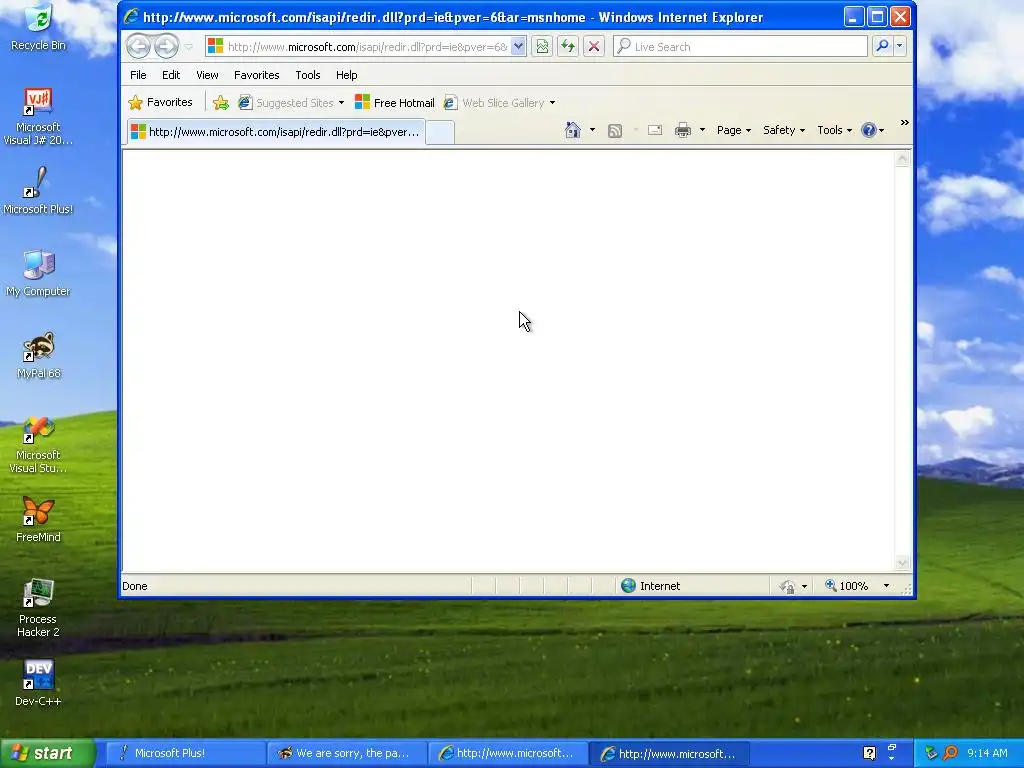Expand the address bar history dropdown
1024x768 pixels.
click(519, 46)
